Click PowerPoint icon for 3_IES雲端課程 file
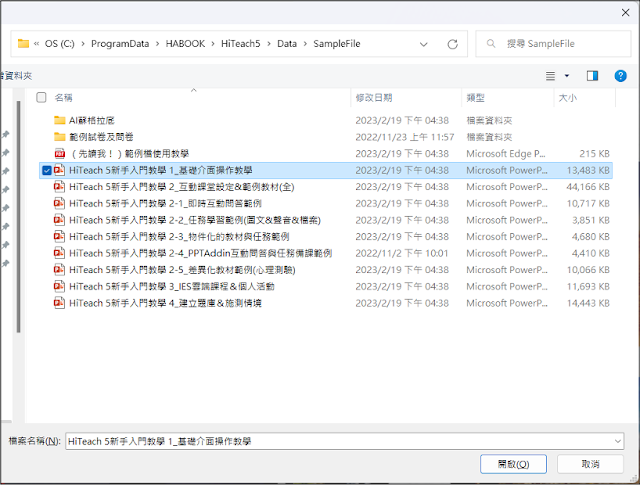 [60, 286]
